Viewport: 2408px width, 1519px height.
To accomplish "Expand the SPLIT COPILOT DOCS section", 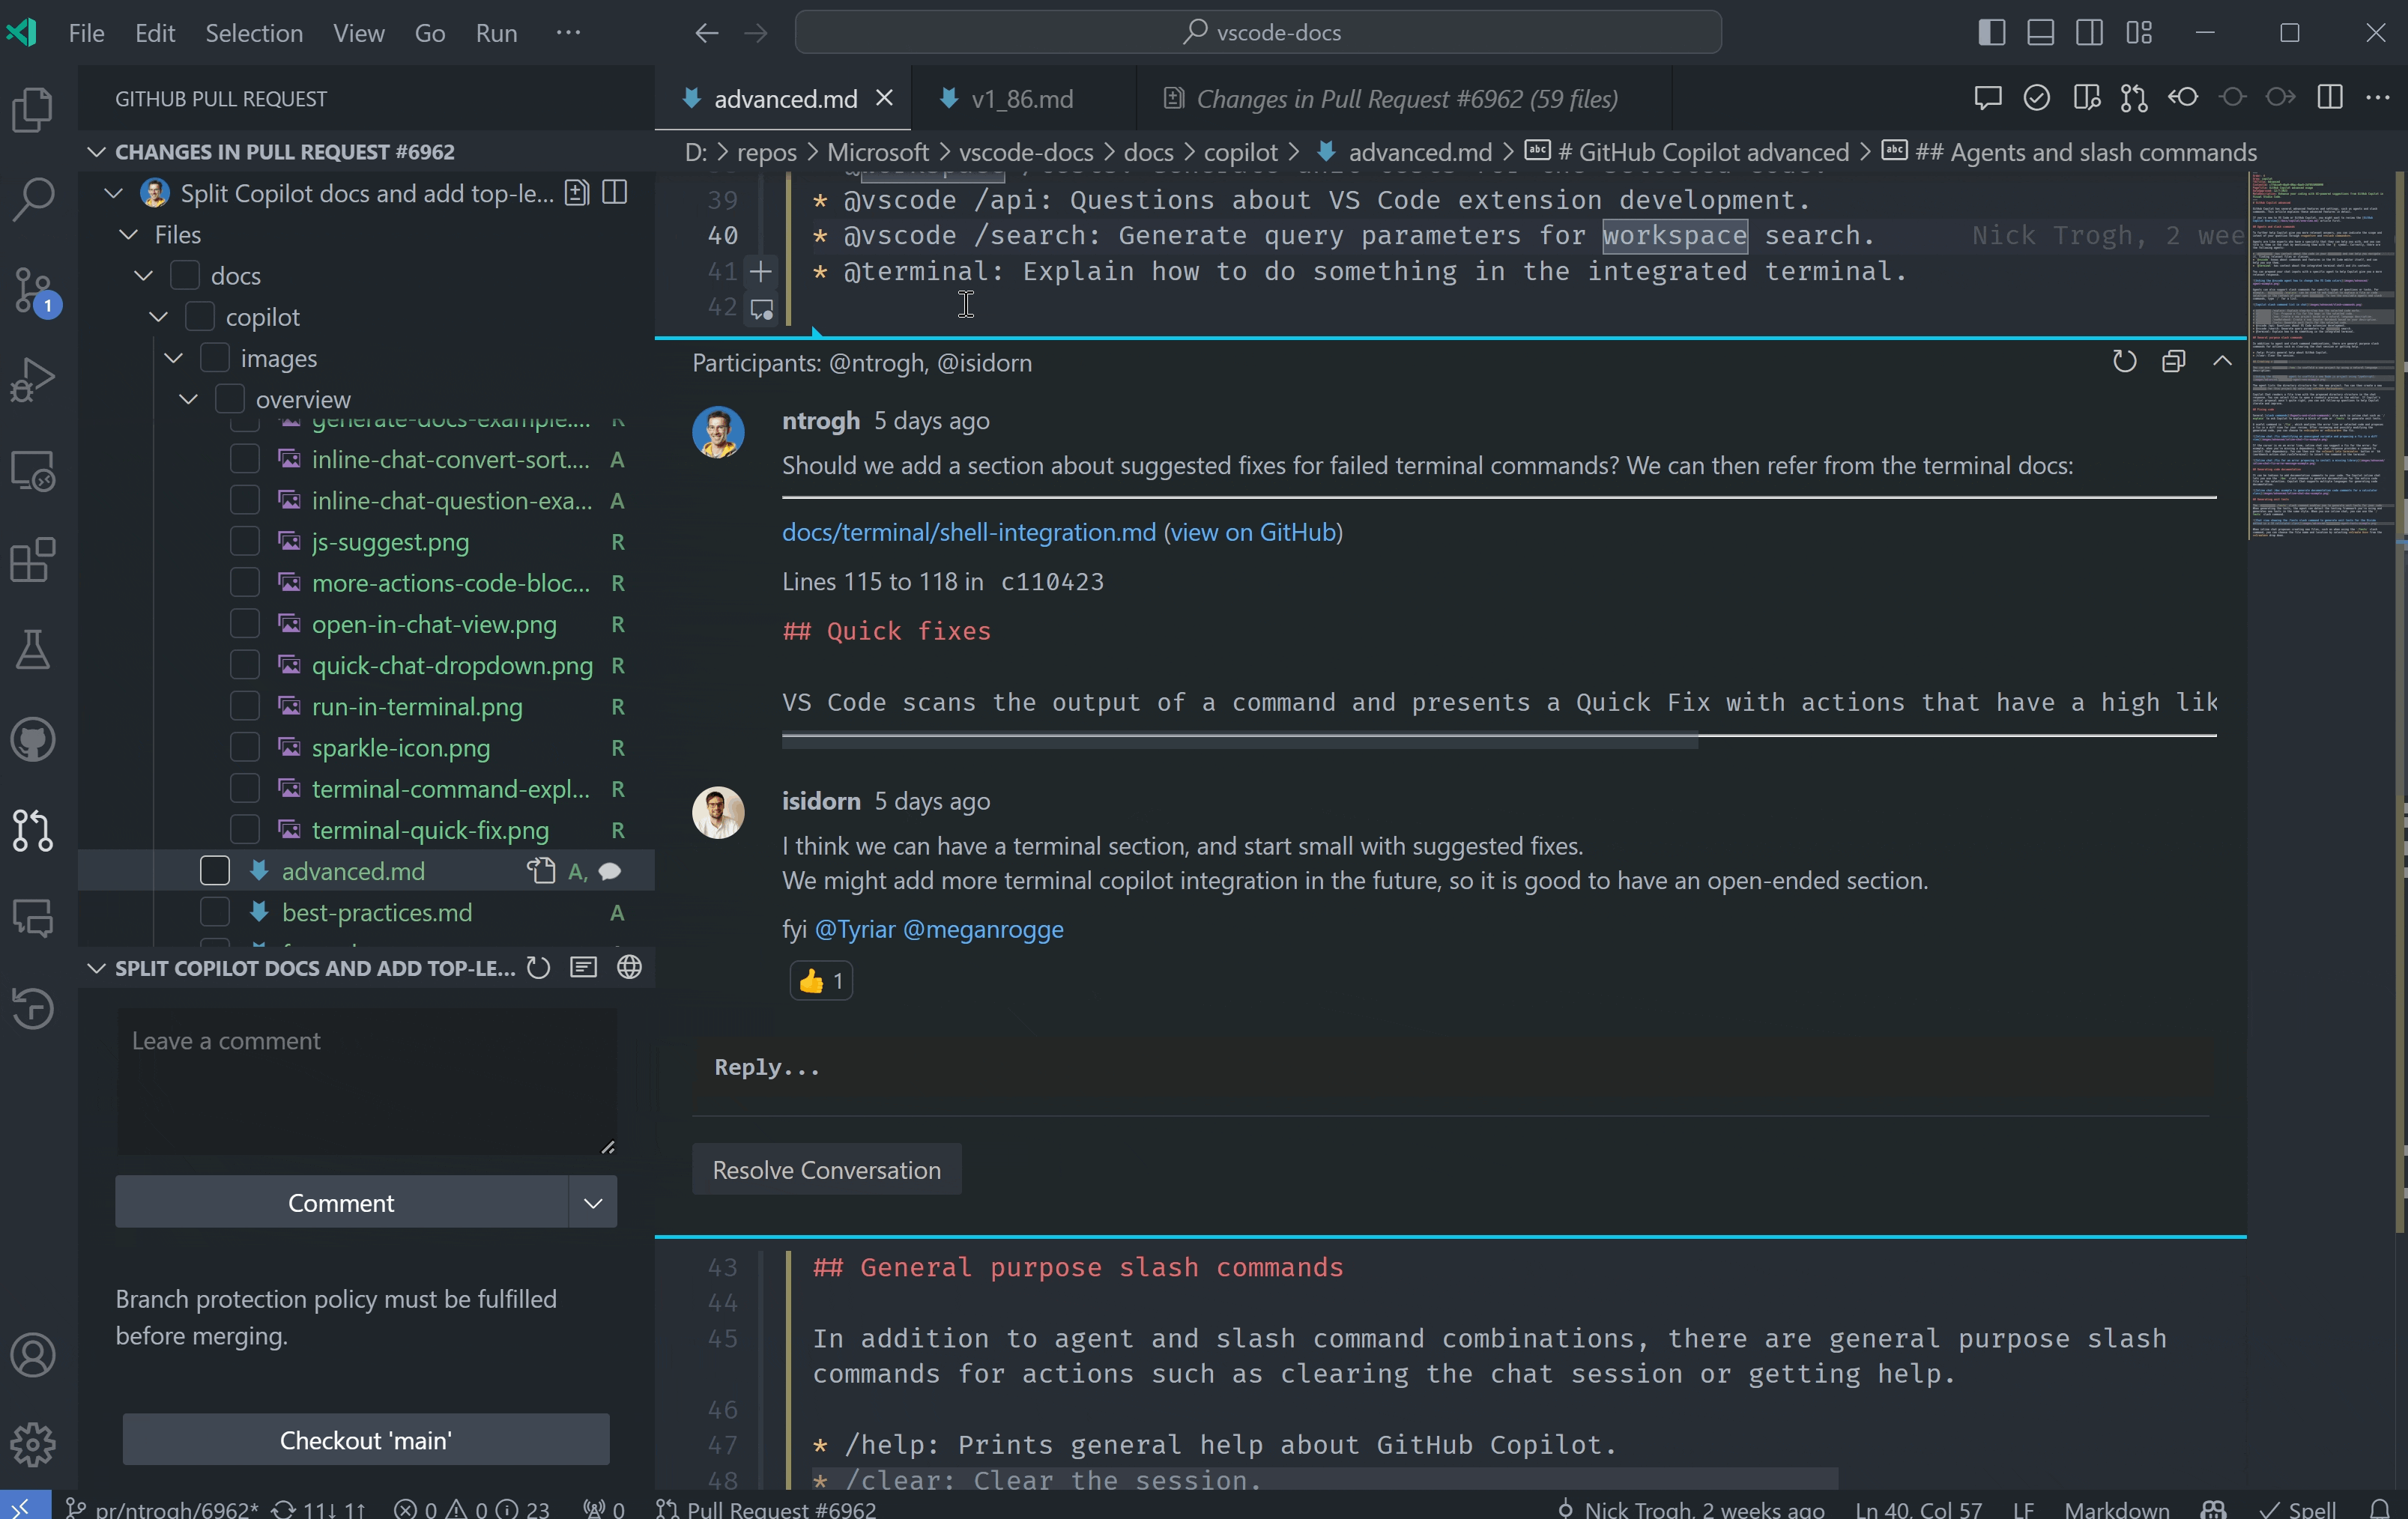I will pyautogui.click(x=93, y=966).
